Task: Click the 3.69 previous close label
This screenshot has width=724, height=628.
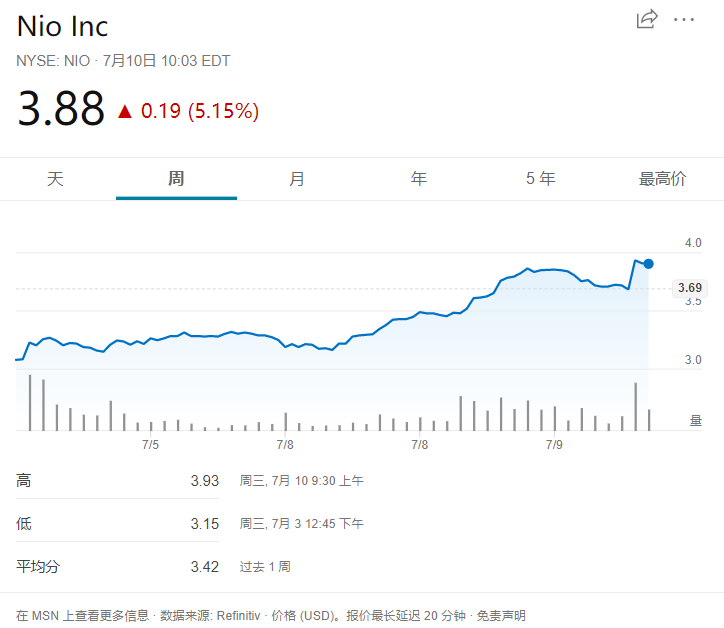Action: 690,288
